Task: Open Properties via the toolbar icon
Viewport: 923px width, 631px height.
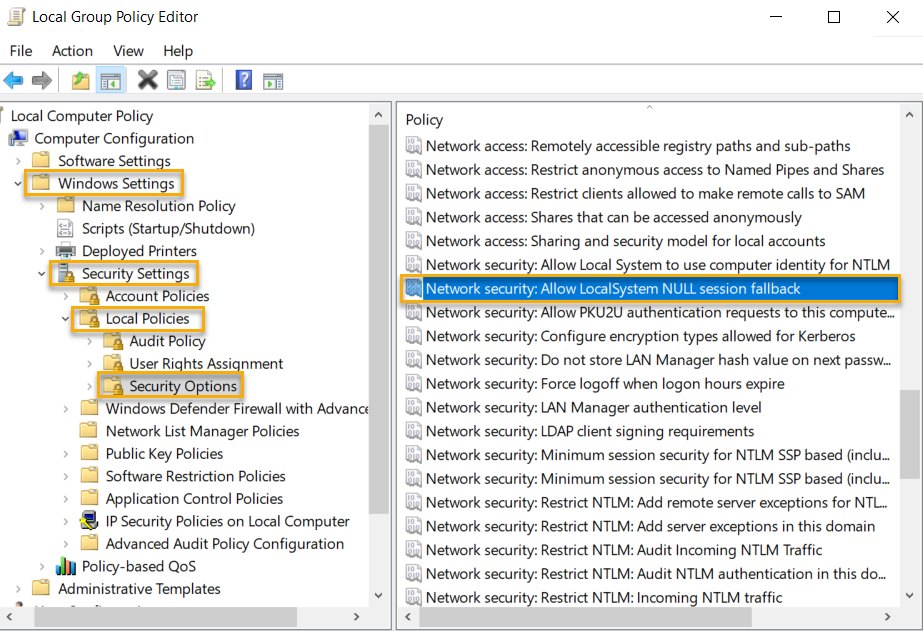Action: click(176, 79)
